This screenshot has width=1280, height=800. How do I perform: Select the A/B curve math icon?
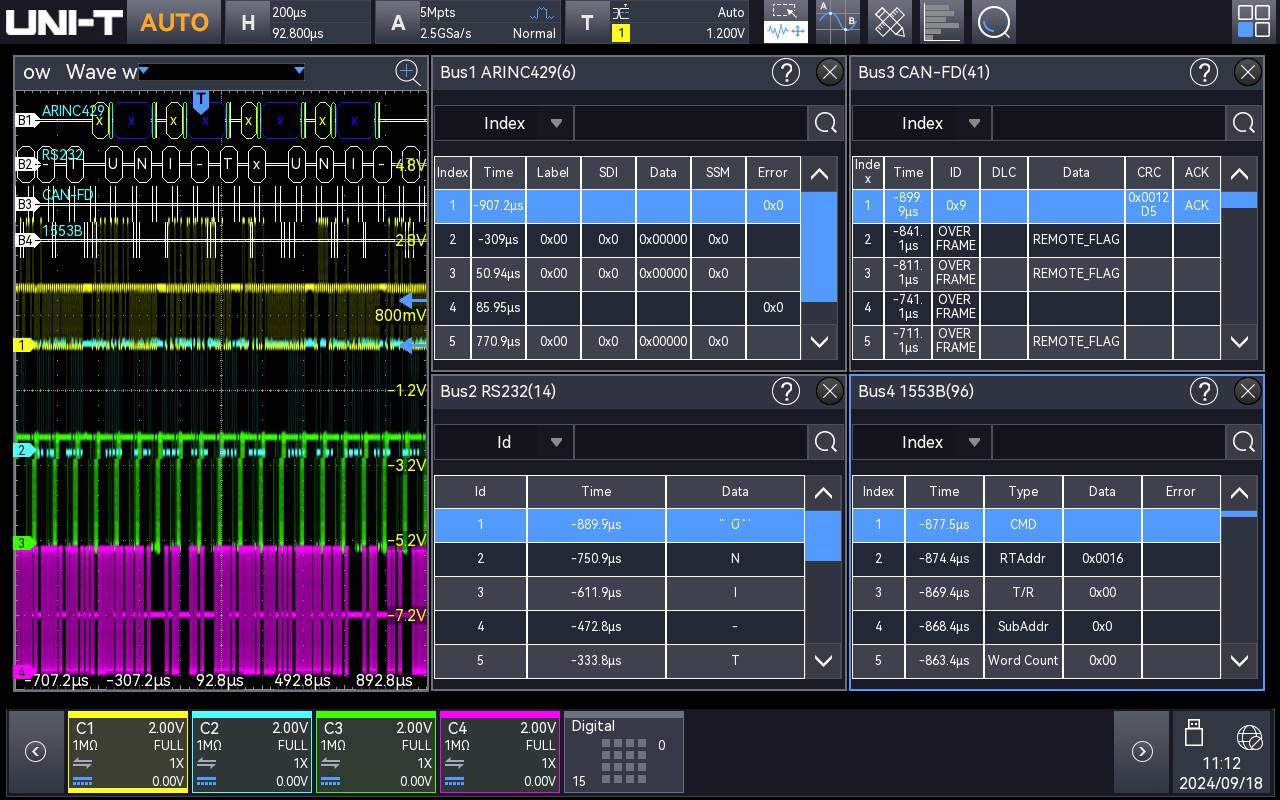(x=837, y=22)
